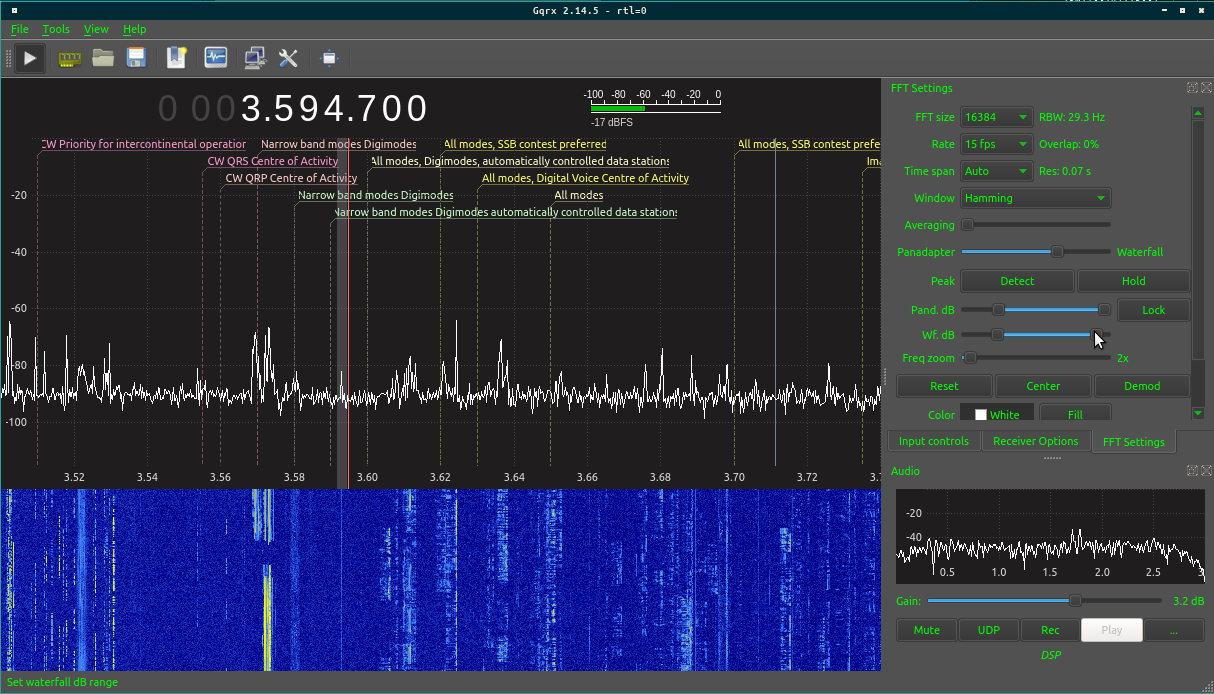Click the 'CW QRP Centre of Activity' label
Image resolution: width=1214 pixels, height=694 pixels.
(291, 178)
